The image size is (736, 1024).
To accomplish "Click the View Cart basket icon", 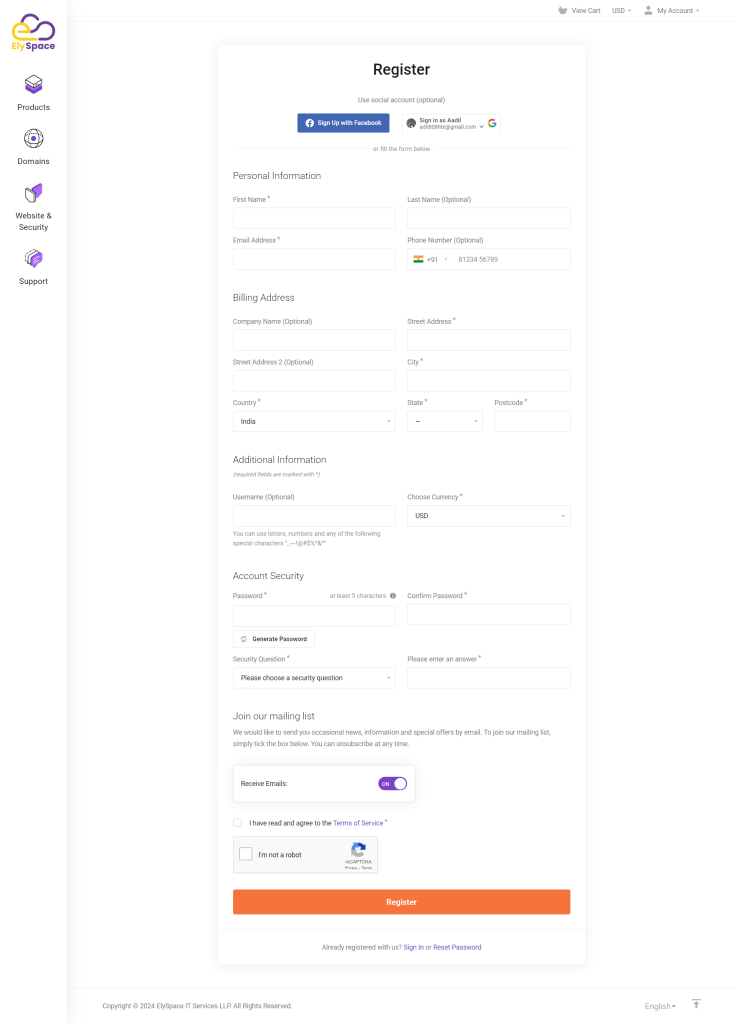I will point(562,10).
